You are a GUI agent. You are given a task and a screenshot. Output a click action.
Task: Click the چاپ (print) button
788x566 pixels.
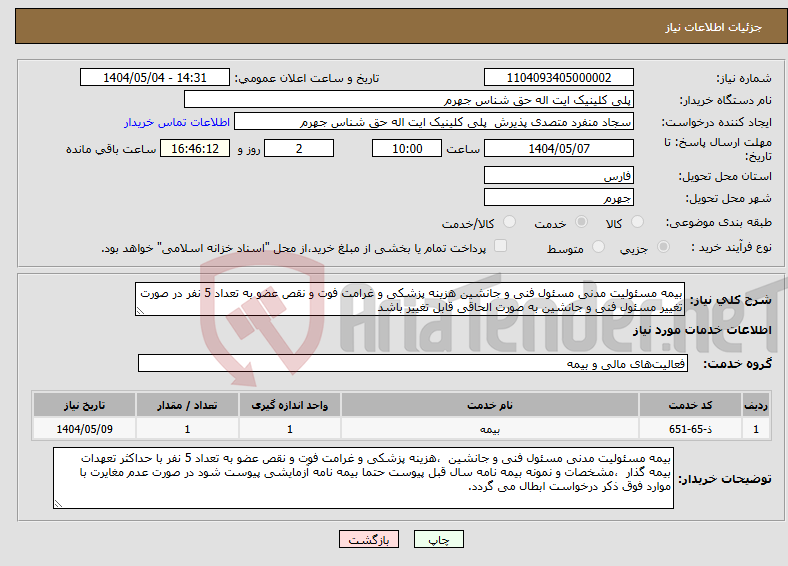point(438,539)
